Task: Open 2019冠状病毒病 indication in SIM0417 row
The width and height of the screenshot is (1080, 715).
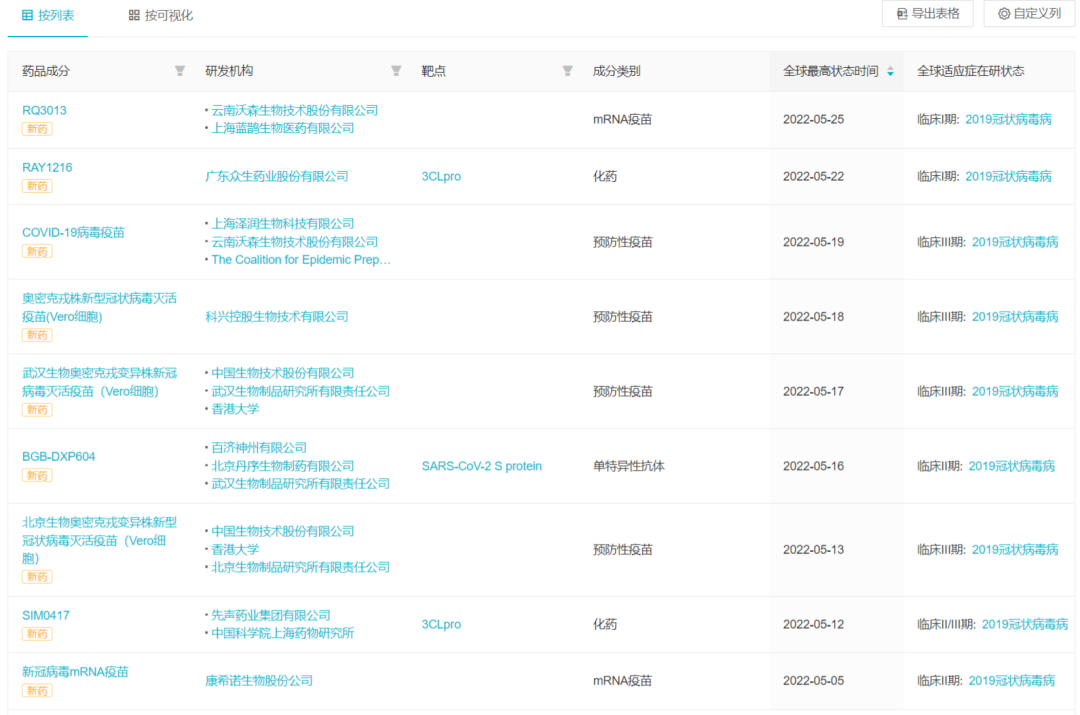Action: point(1024,624)
